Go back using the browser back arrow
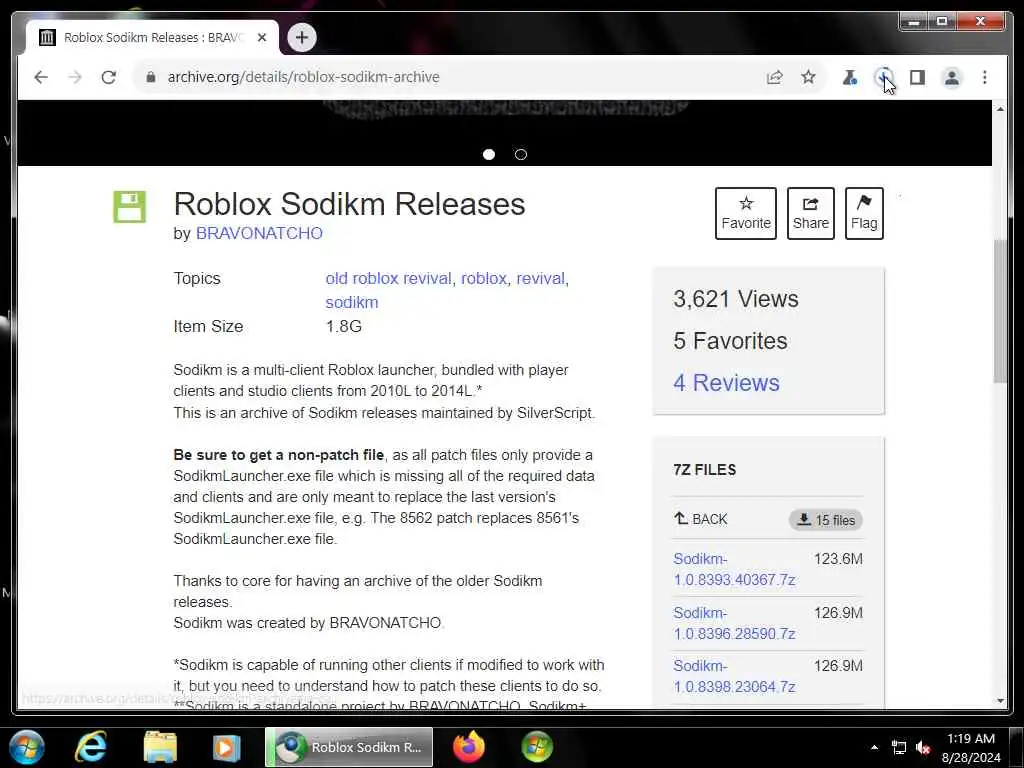Viewport: 1024px width, 768px height. point(41,77)
